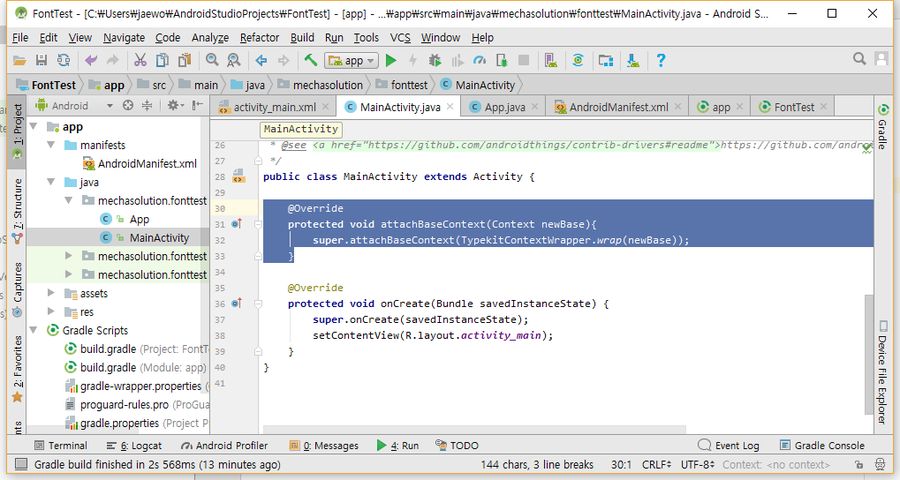Screen dimensions: 900x480
Task: Click the Copy icon in toolbar
Action: [x=162, y=60]
